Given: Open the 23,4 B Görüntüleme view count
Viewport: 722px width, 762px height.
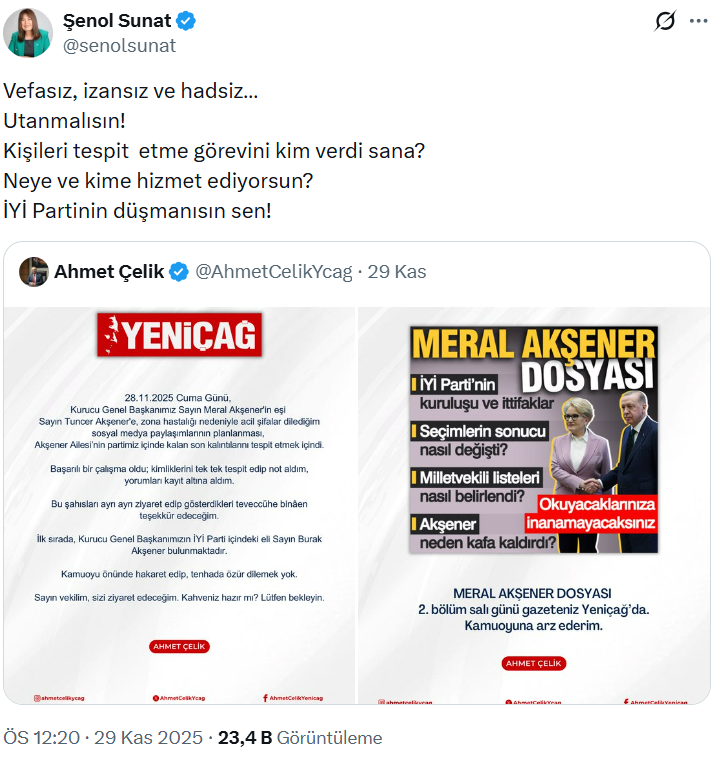Looking at the screenshot, I should 300,738.
